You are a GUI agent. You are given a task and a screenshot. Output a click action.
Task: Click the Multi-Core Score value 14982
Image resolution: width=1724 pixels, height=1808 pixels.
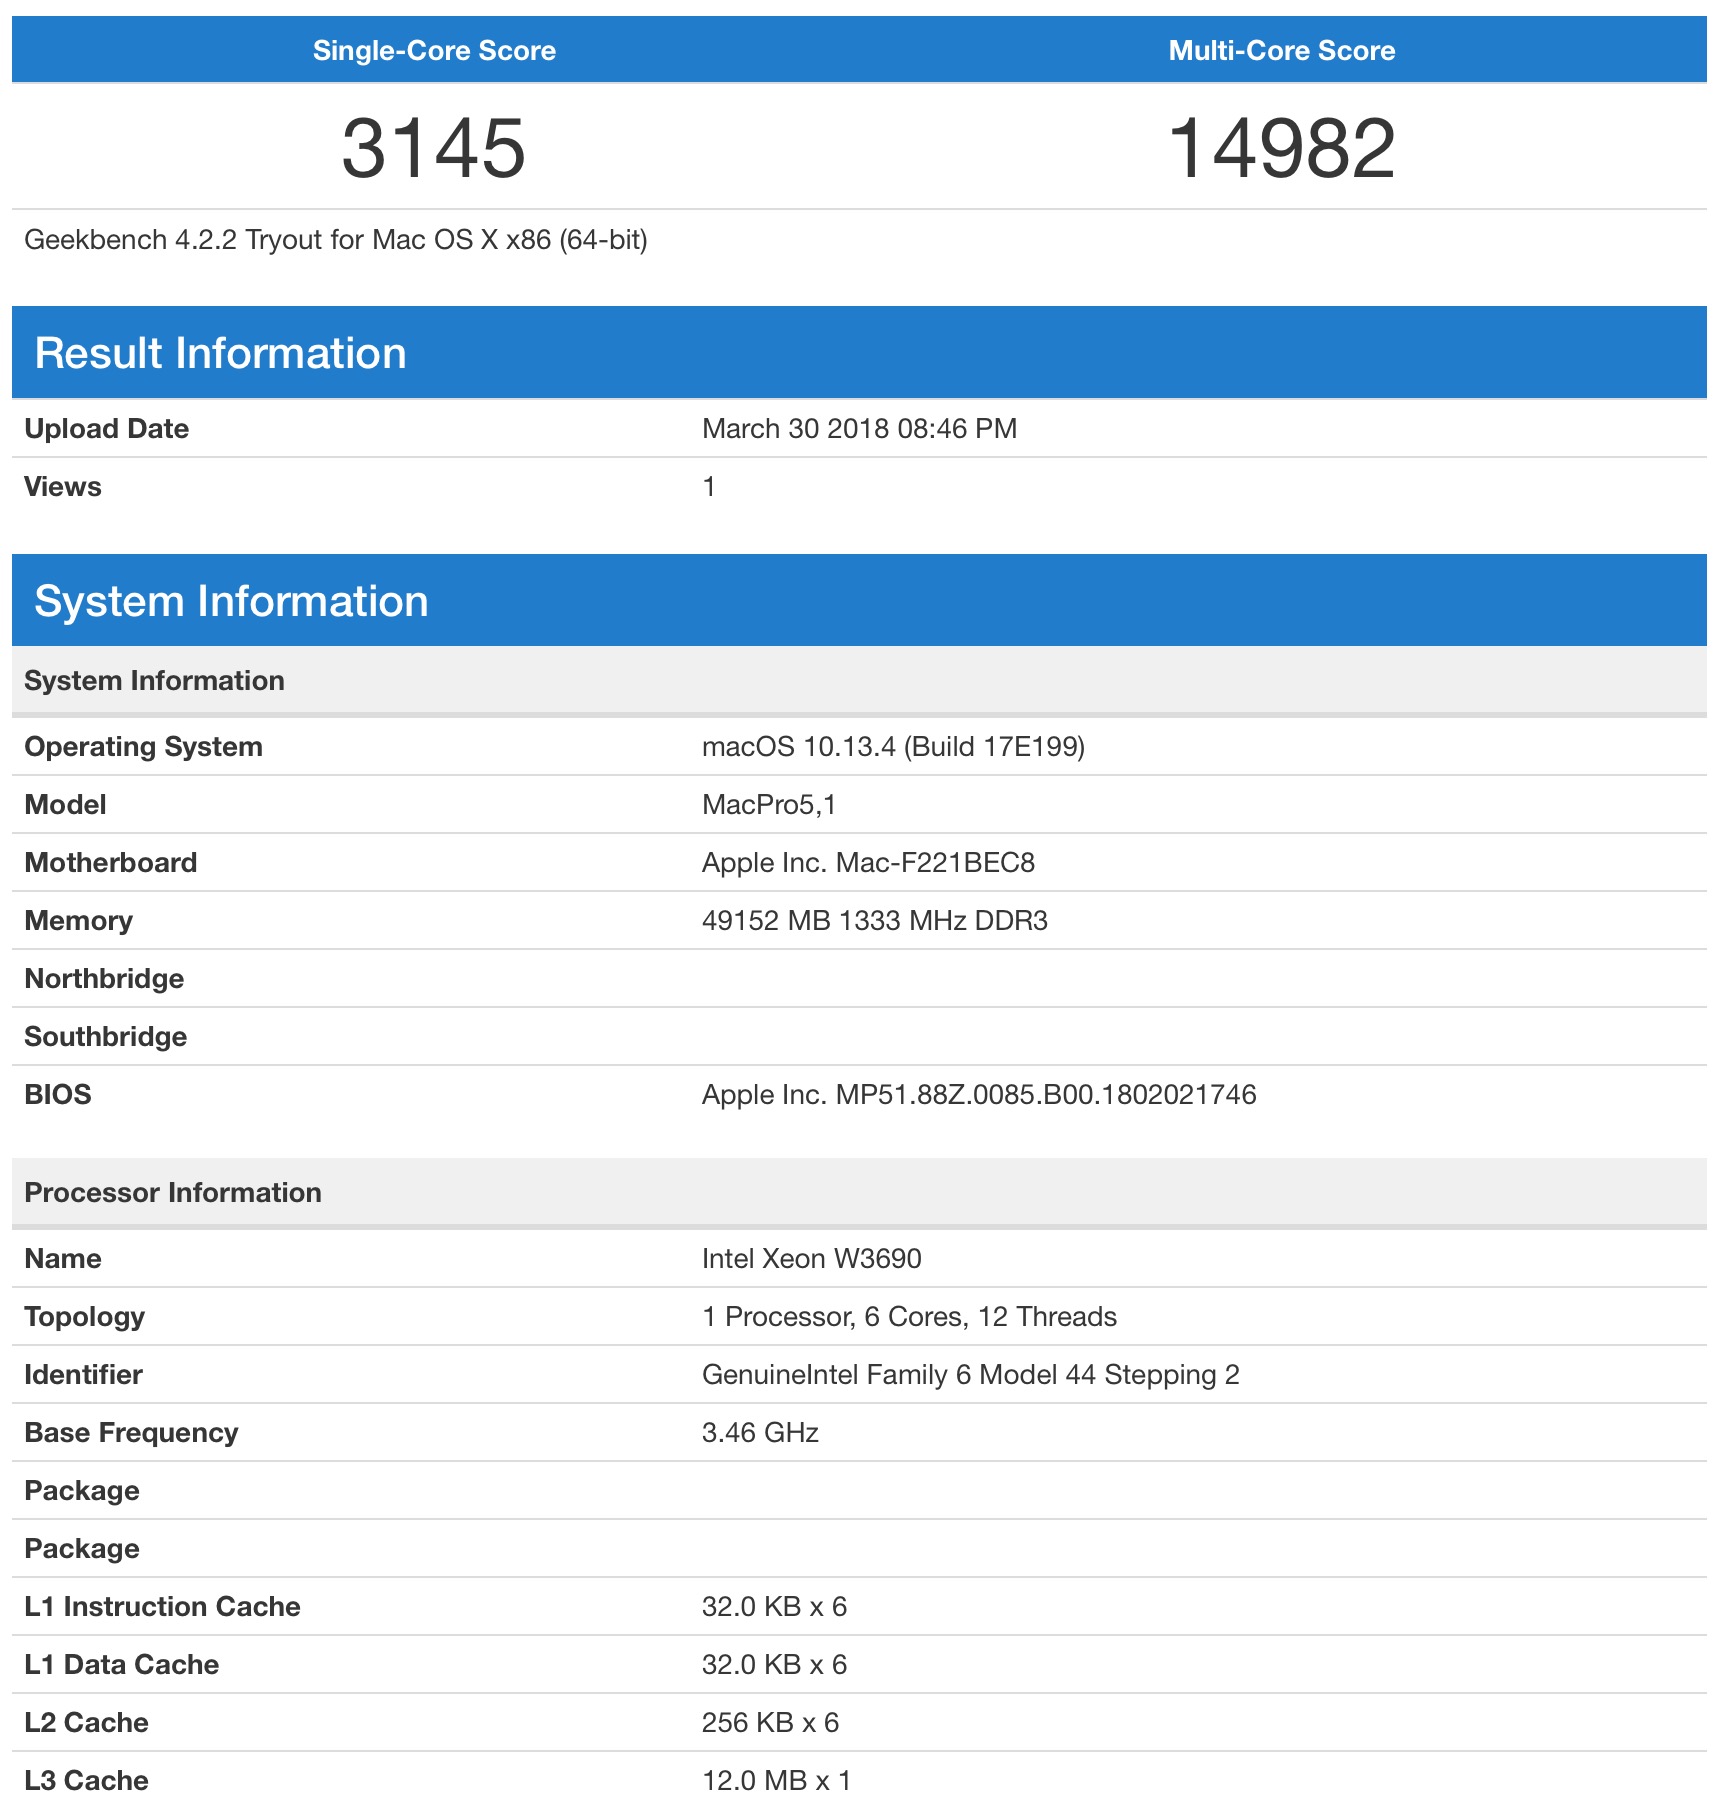click(x=1281, y=148)
